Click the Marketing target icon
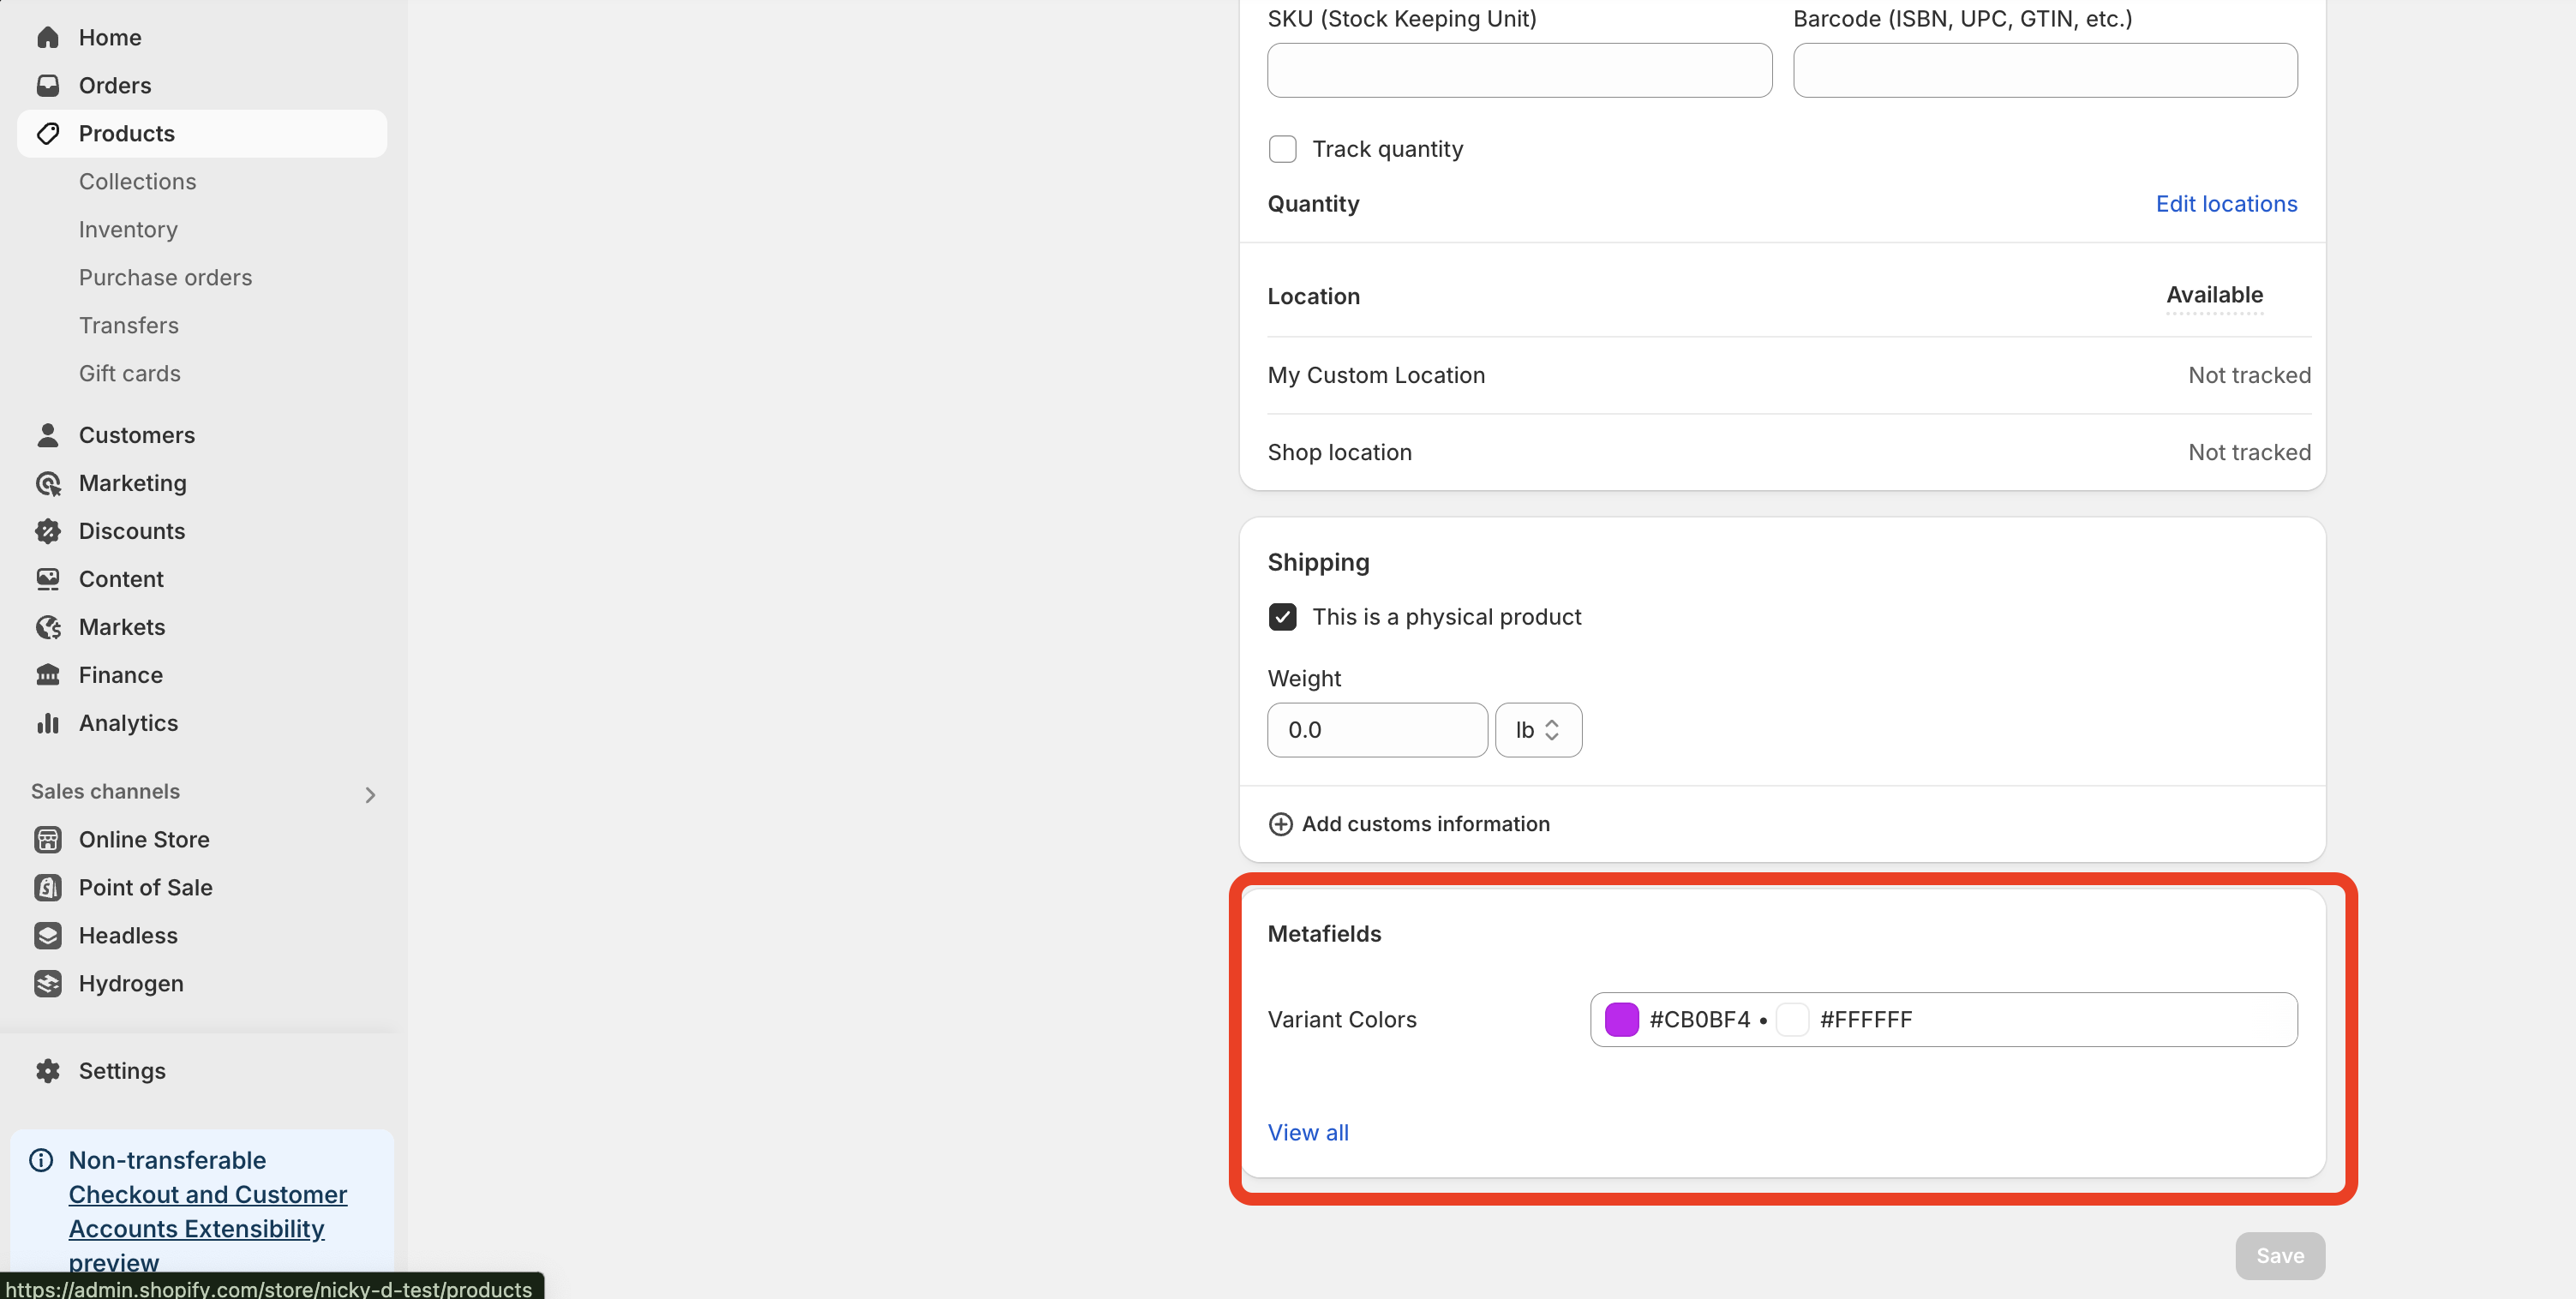 click(x=47, y=484)
